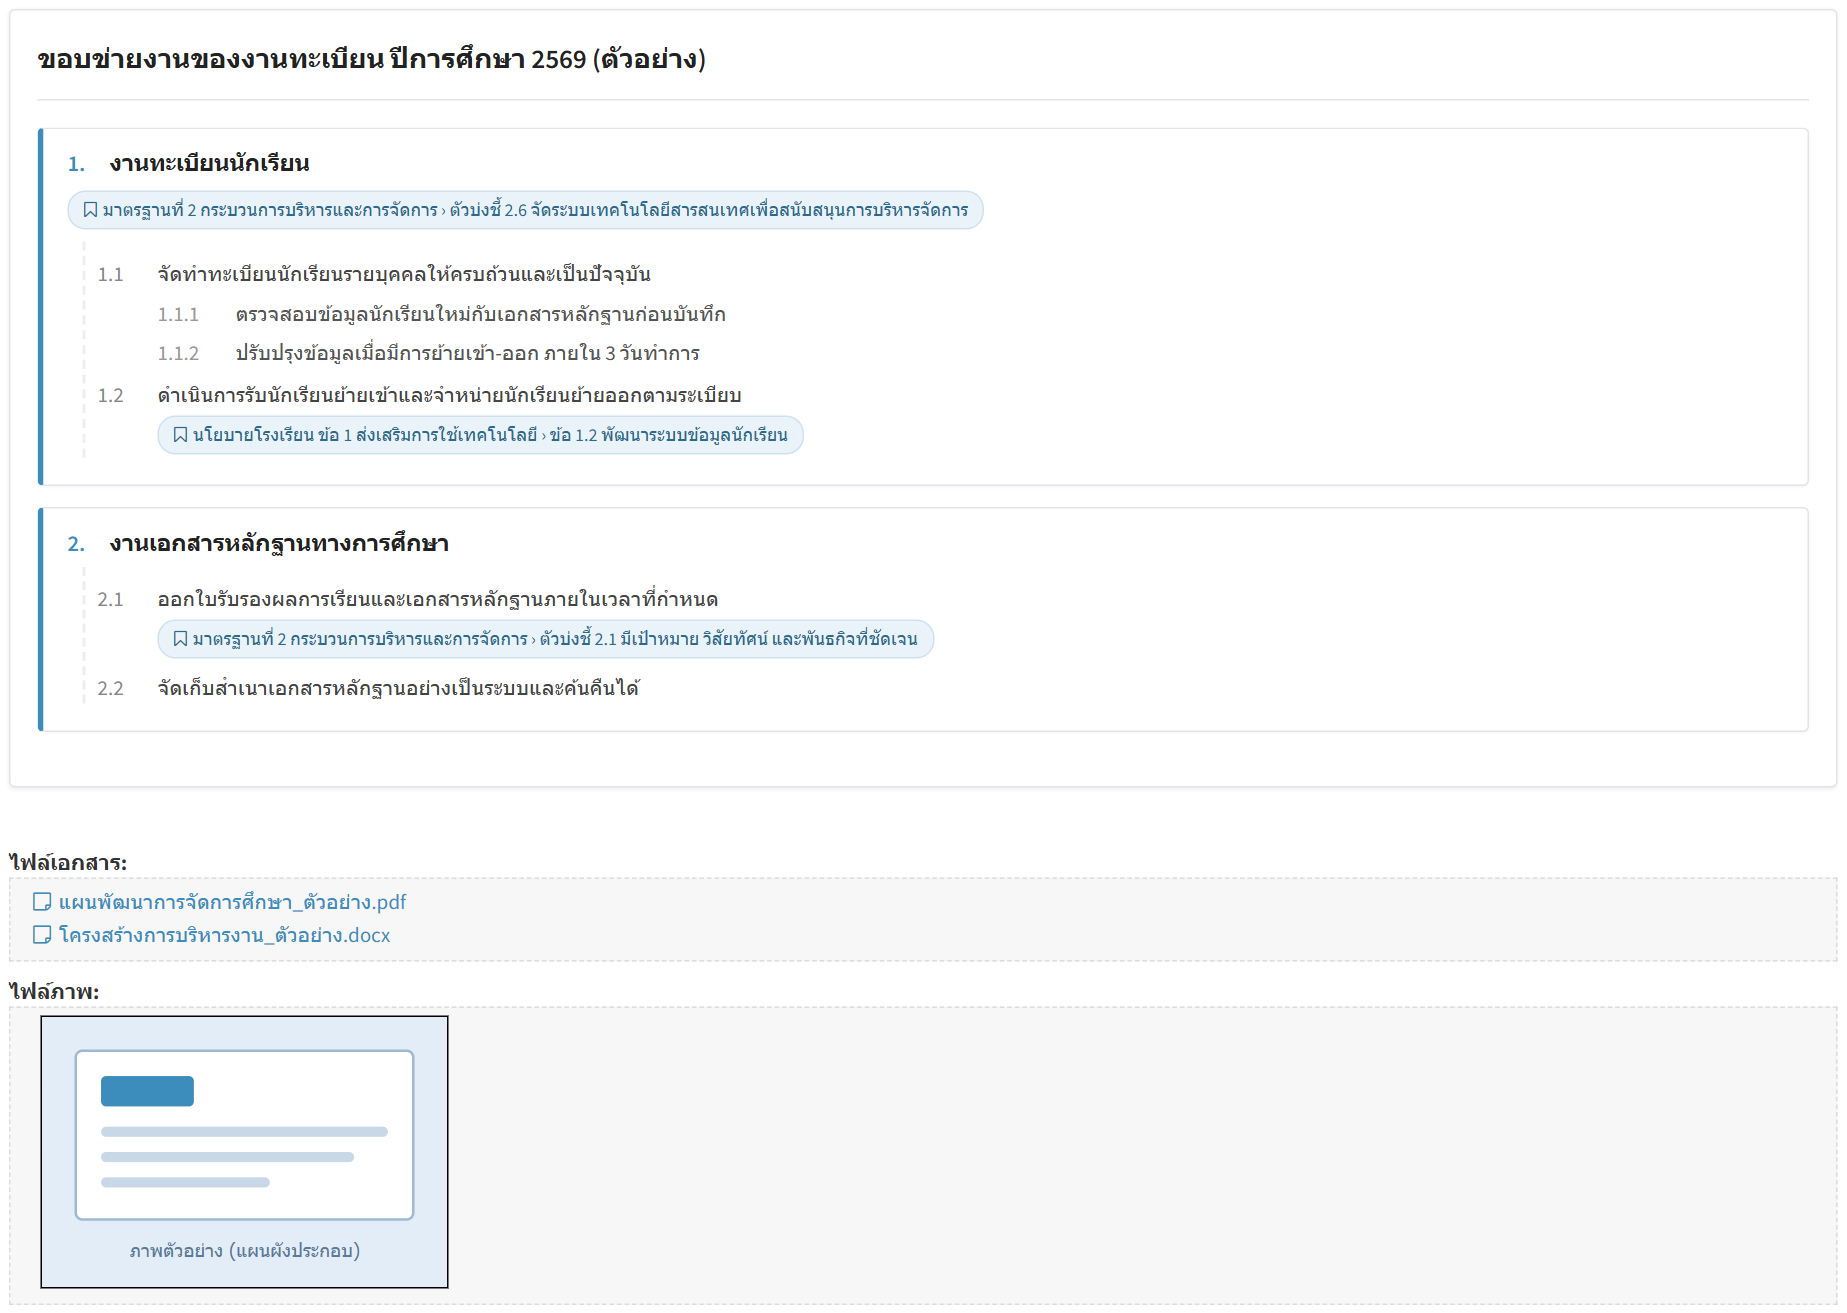Open โครงสร้างการบริหารงาน_ตัวอย่าง.docx link
The height and width of the screenshot is (1313, 1847).
click(x=224, y=935)
